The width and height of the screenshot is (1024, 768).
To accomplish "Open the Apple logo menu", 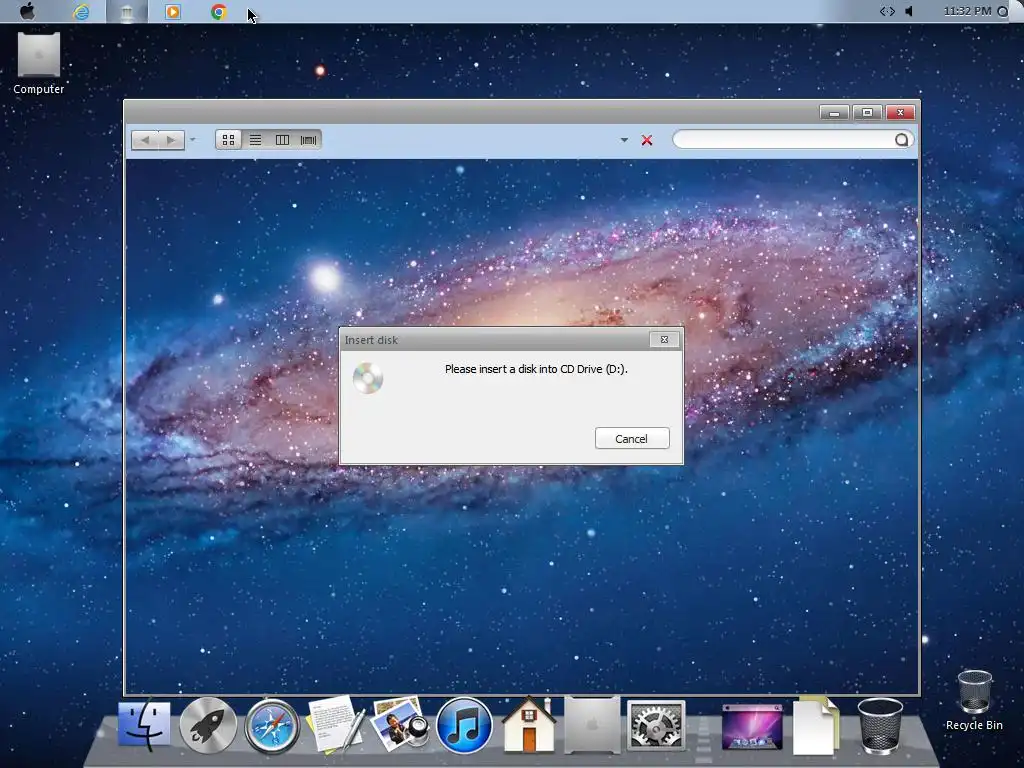I will click(x=27, y=11).
